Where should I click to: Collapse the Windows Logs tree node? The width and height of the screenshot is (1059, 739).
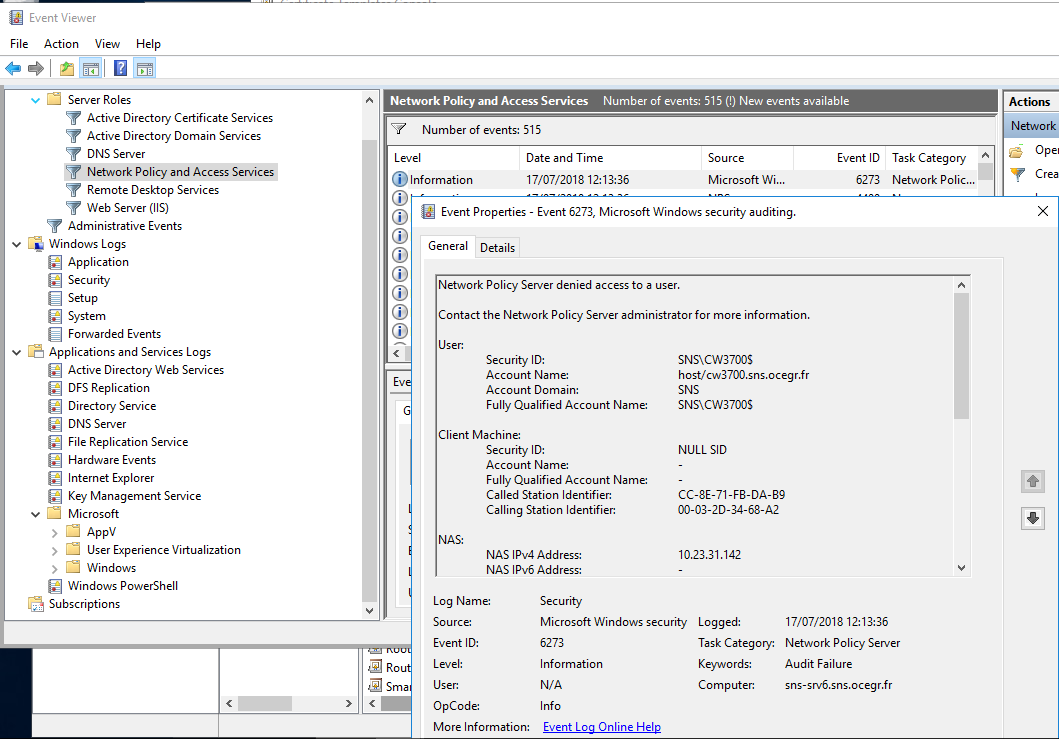(17, 245)
